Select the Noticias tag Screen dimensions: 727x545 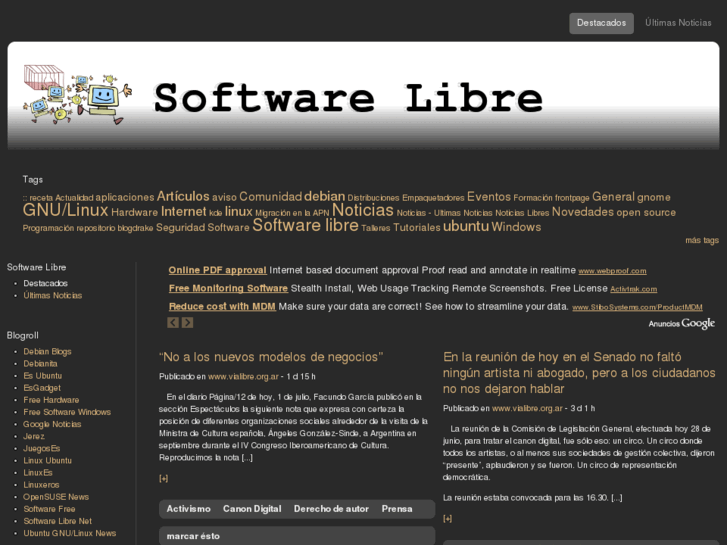coord(363,210)
